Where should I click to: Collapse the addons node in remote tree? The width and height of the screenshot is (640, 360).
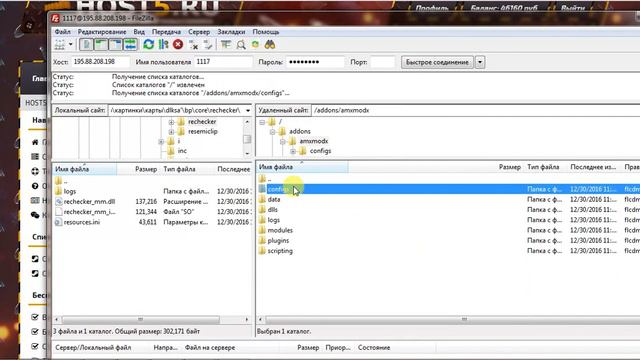coord(273,132)
